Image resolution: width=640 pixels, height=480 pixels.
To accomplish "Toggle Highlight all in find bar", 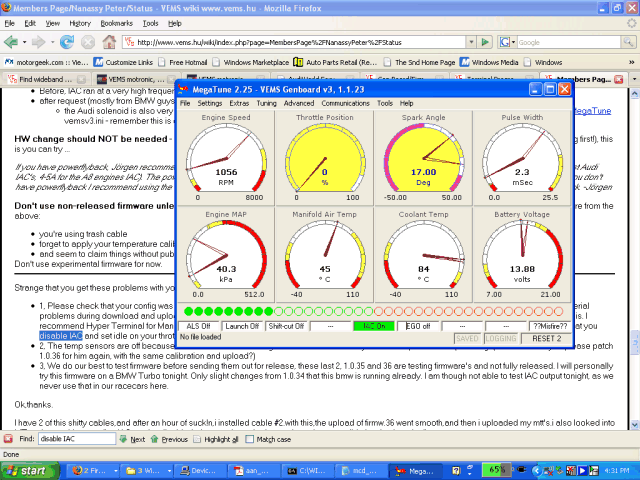I will coord(216,439).
